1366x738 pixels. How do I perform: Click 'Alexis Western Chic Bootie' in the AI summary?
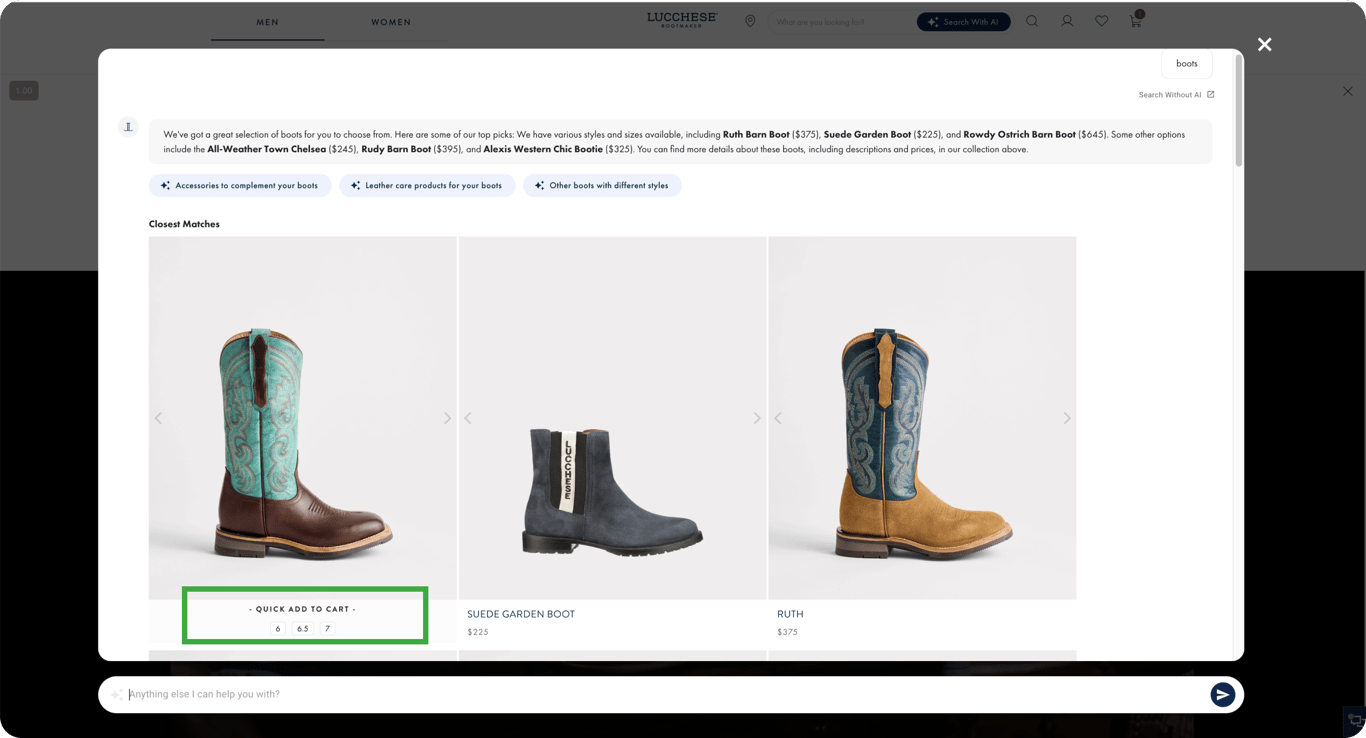click(543, 149)
